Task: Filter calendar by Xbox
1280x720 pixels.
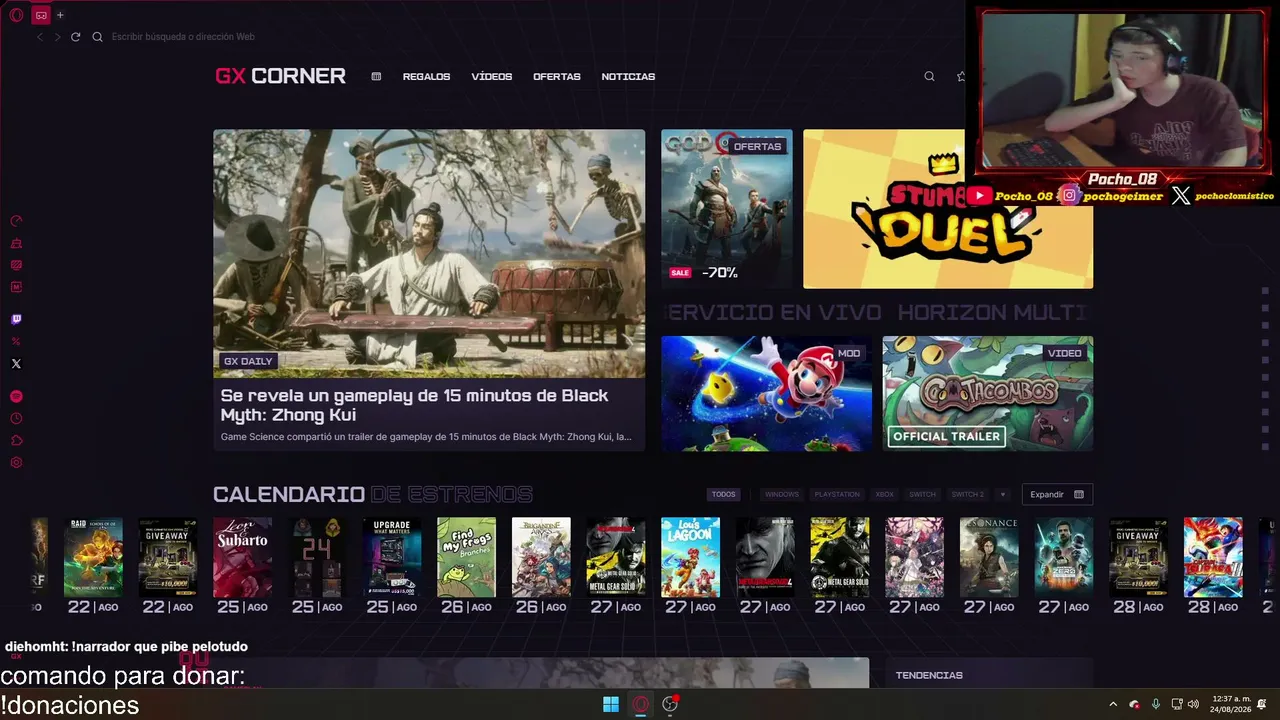Action: point(884,494)
